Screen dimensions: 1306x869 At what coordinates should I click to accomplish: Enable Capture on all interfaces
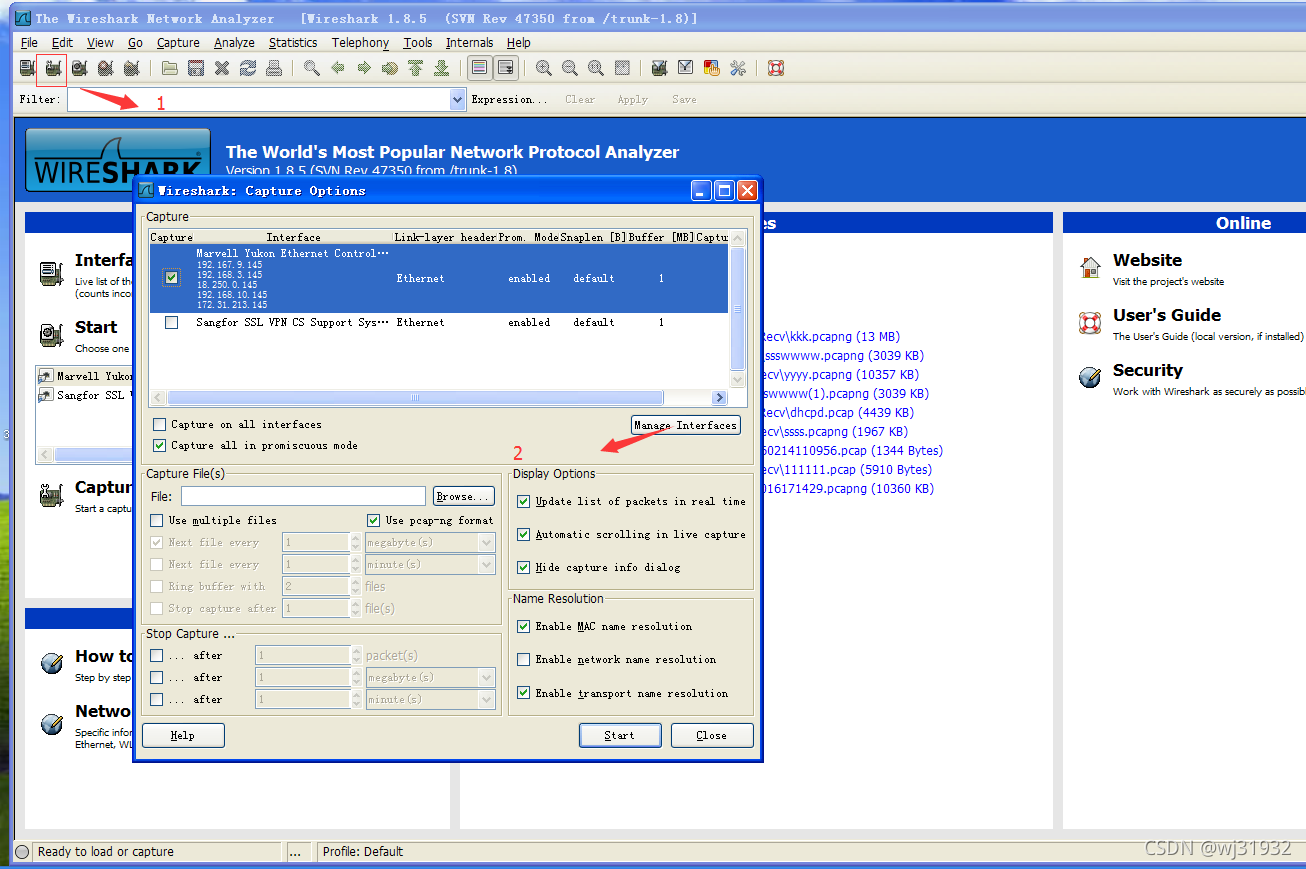159,424
